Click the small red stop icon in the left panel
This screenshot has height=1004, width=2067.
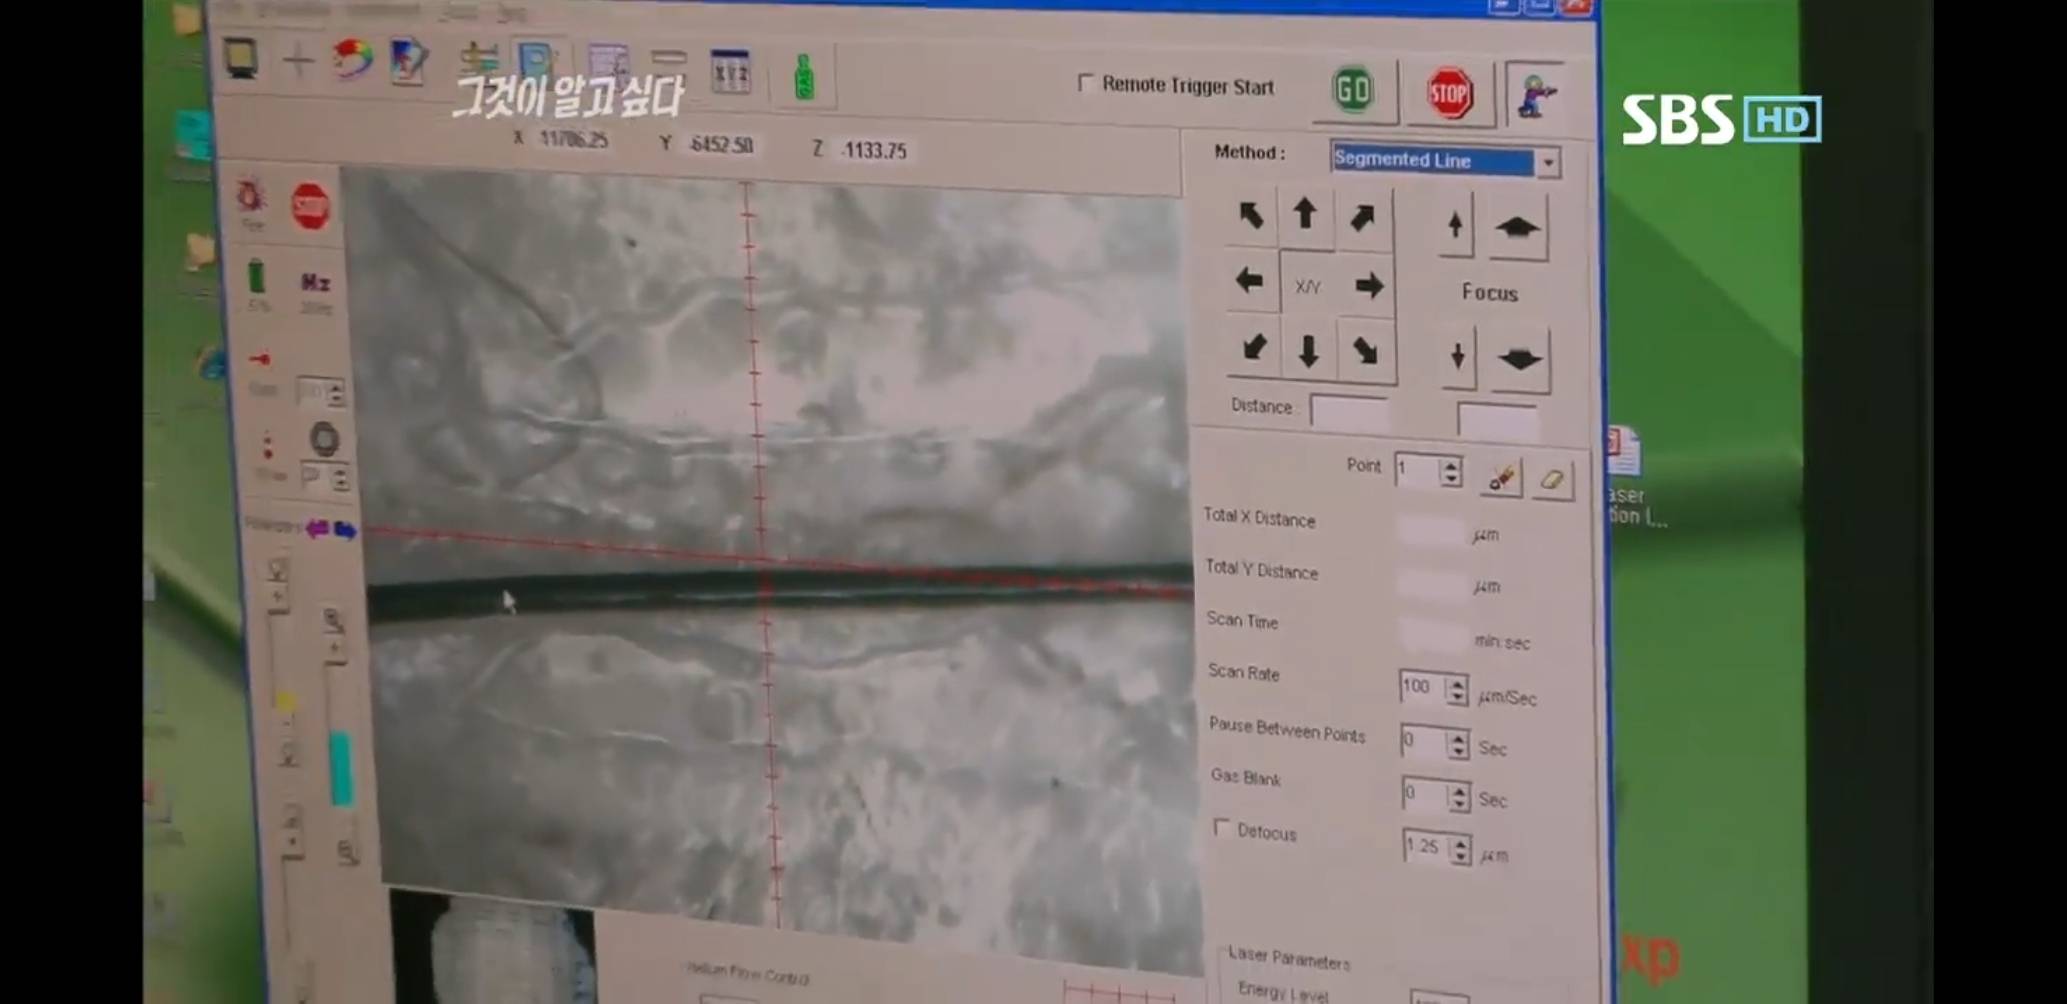pyautogui.click(x=310, y=206)
